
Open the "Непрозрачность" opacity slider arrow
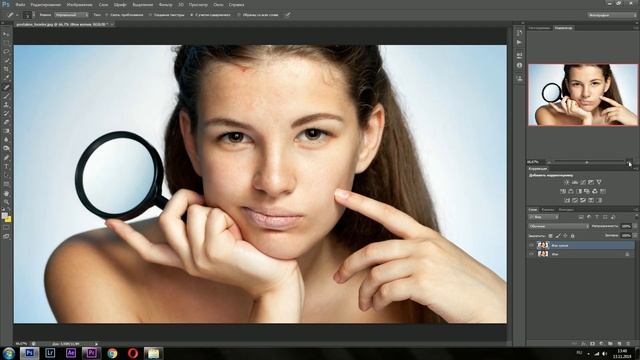[x=635, y=226]
